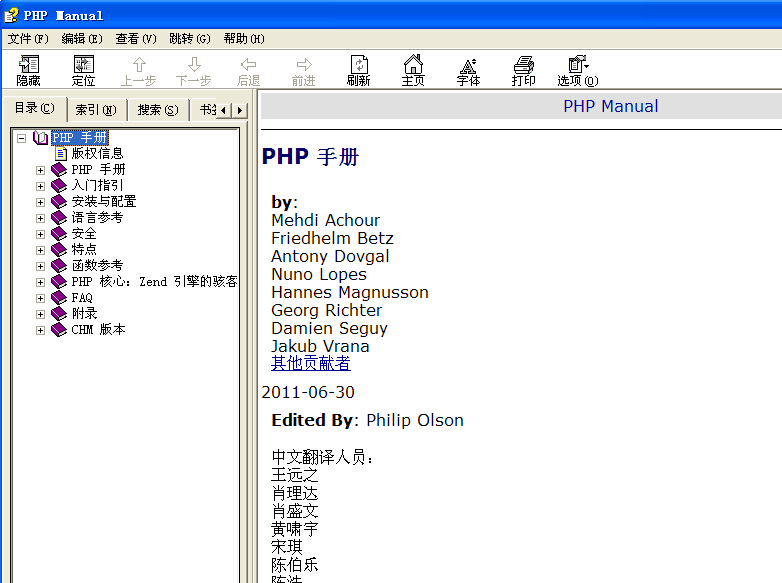Click the page icon beside 版权信息
Viewport: 782px width, 583px height.
point(61,154)
